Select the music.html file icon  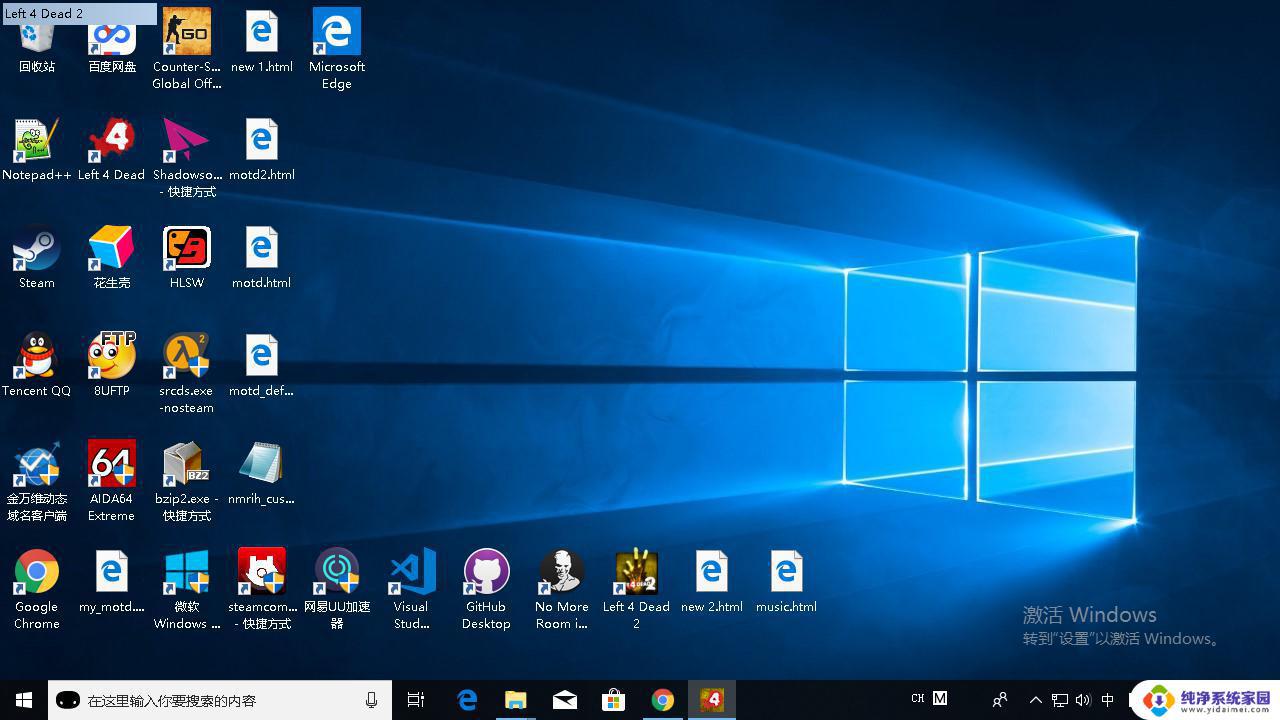coord(787,581)
